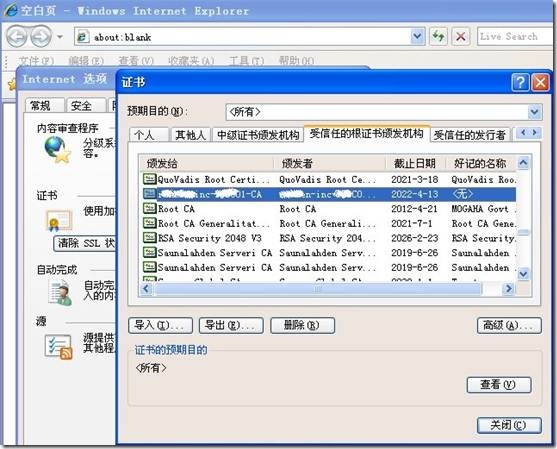The height and width of the screenshot is (449, 557).
Task: Click the page icon in address bar
Action: 82,37
